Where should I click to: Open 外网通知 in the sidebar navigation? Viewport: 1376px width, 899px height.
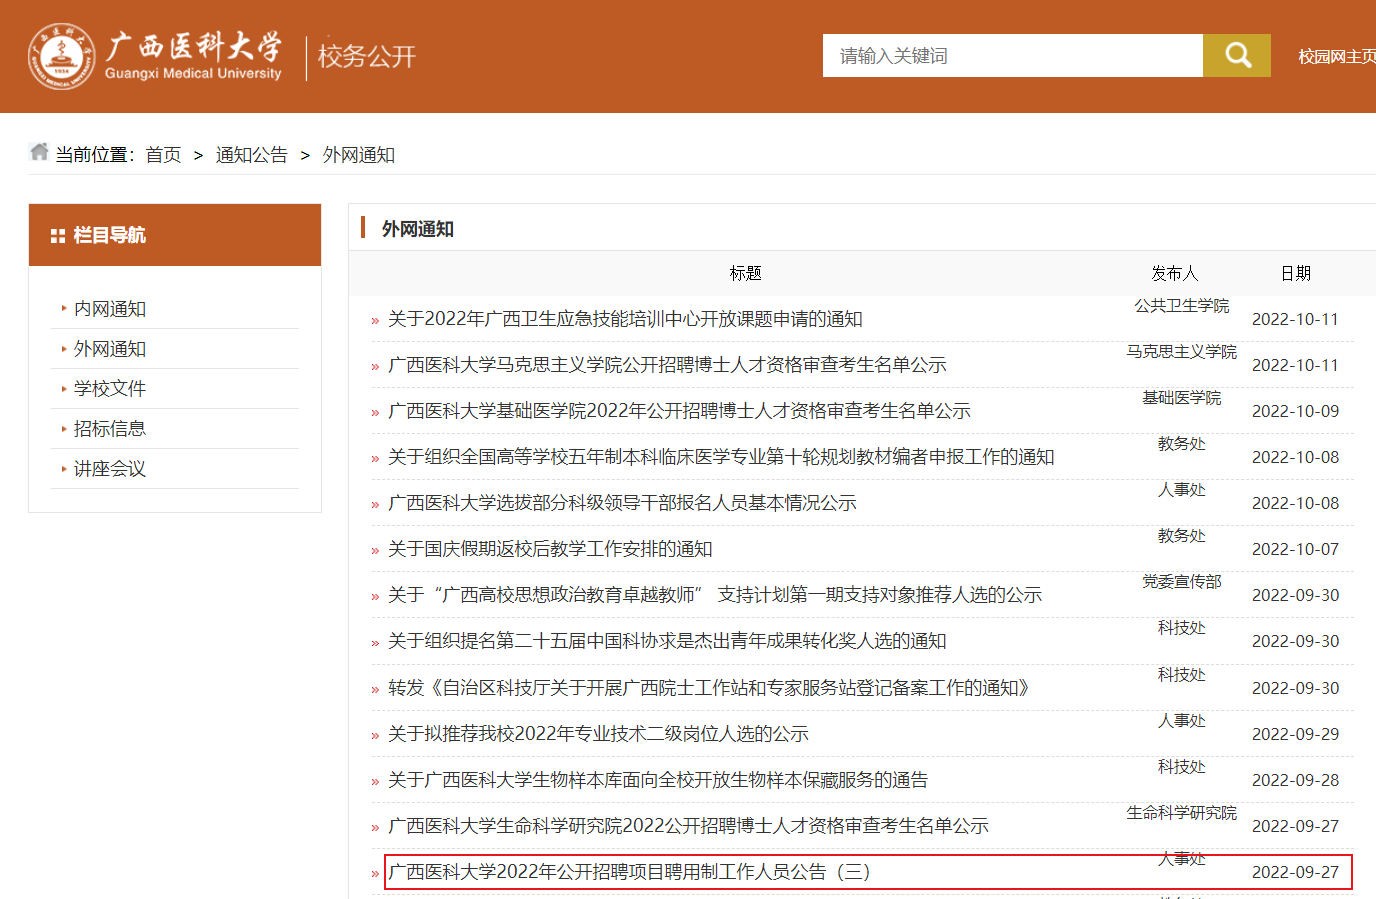pos(110,349)
